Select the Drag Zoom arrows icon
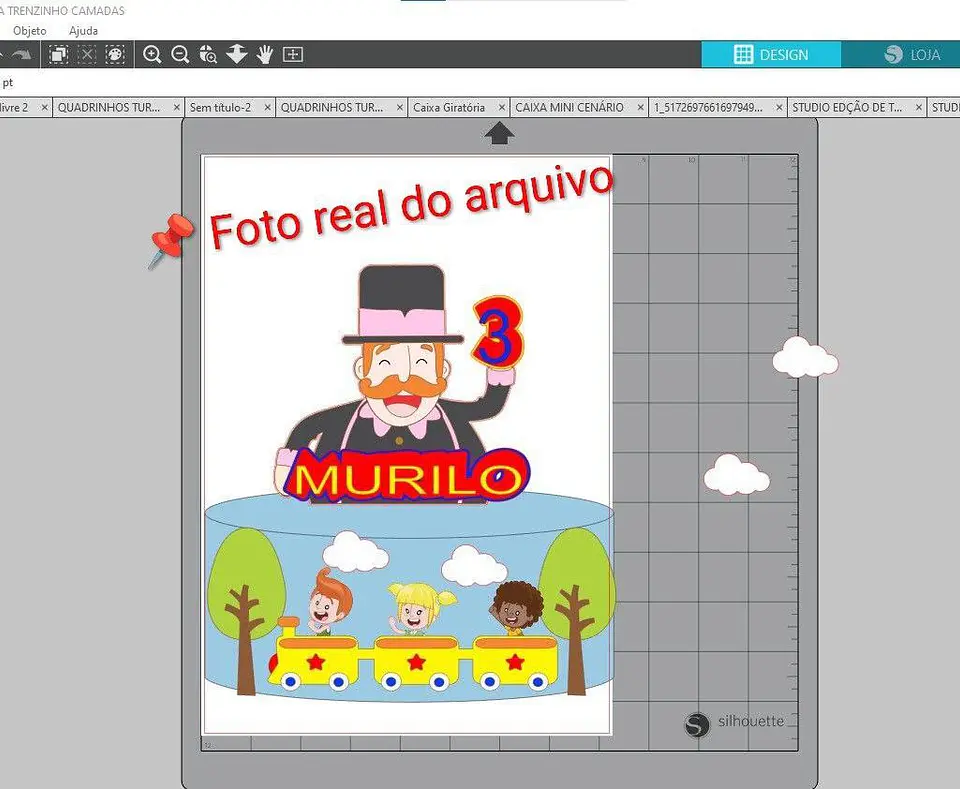This screenshot has height=789, width=960. click(x=236, y=54)
